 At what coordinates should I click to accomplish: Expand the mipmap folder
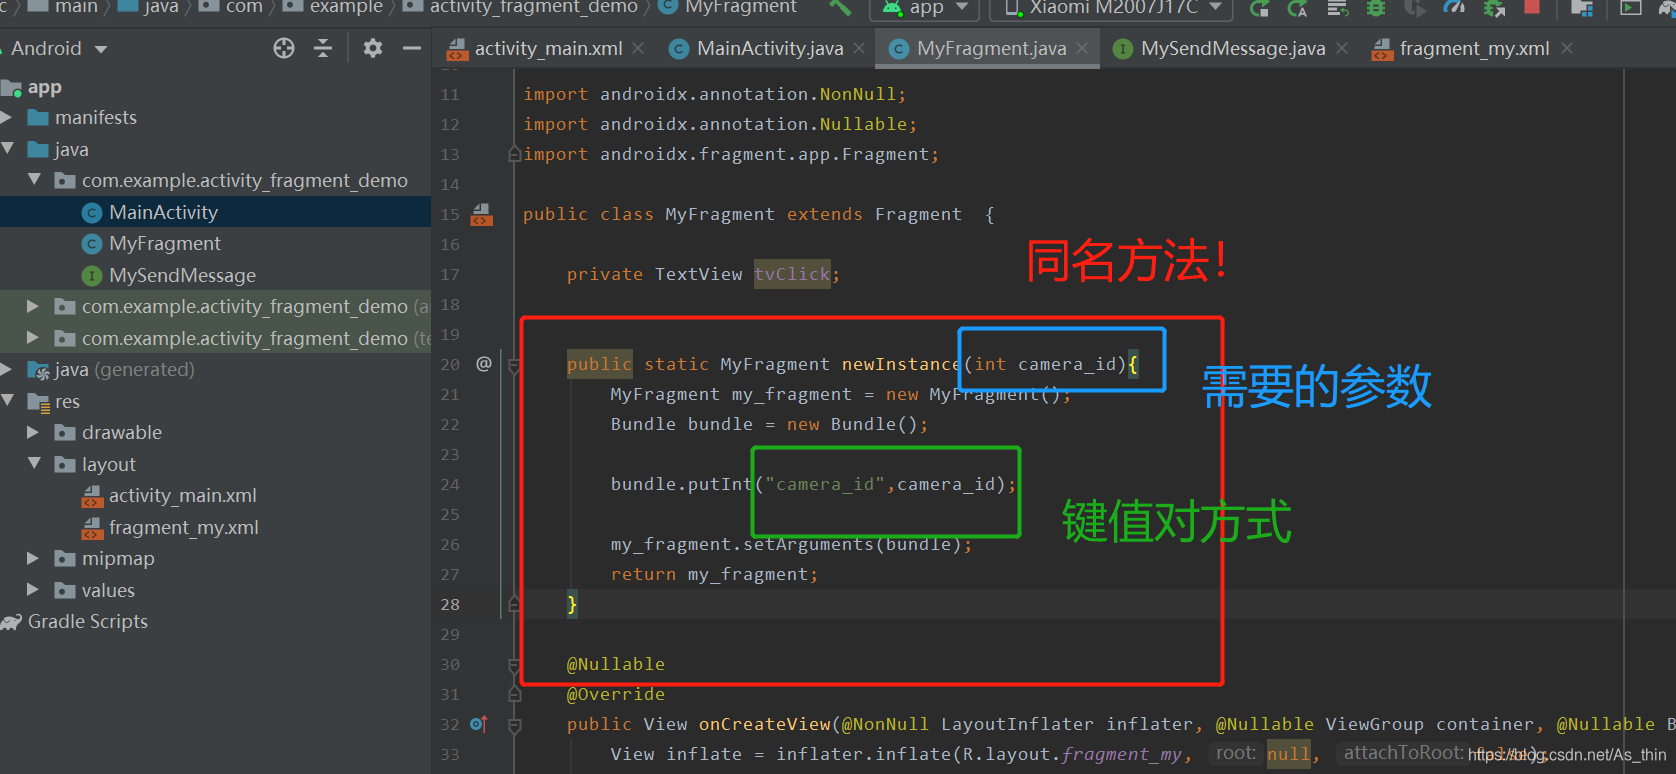point(33,558)
